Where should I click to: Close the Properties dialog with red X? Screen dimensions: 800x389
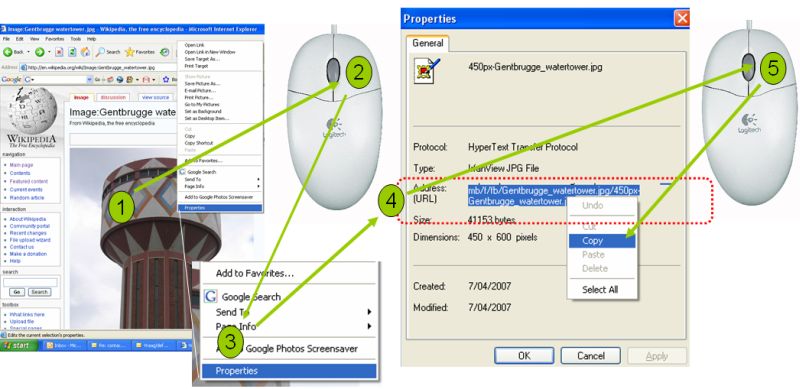(x=682, y=19)
